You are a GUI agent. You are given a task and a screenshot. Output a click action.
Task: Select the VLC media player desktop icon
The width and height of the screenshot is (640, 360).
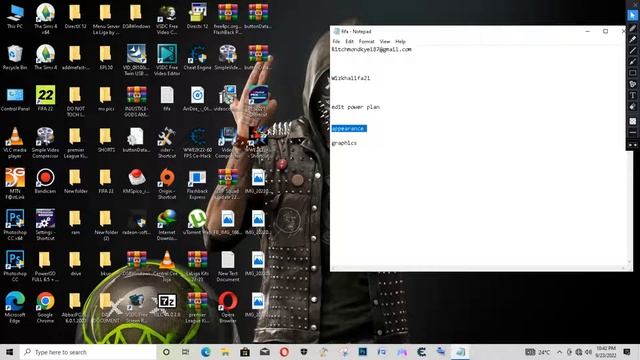click(15, 142)
